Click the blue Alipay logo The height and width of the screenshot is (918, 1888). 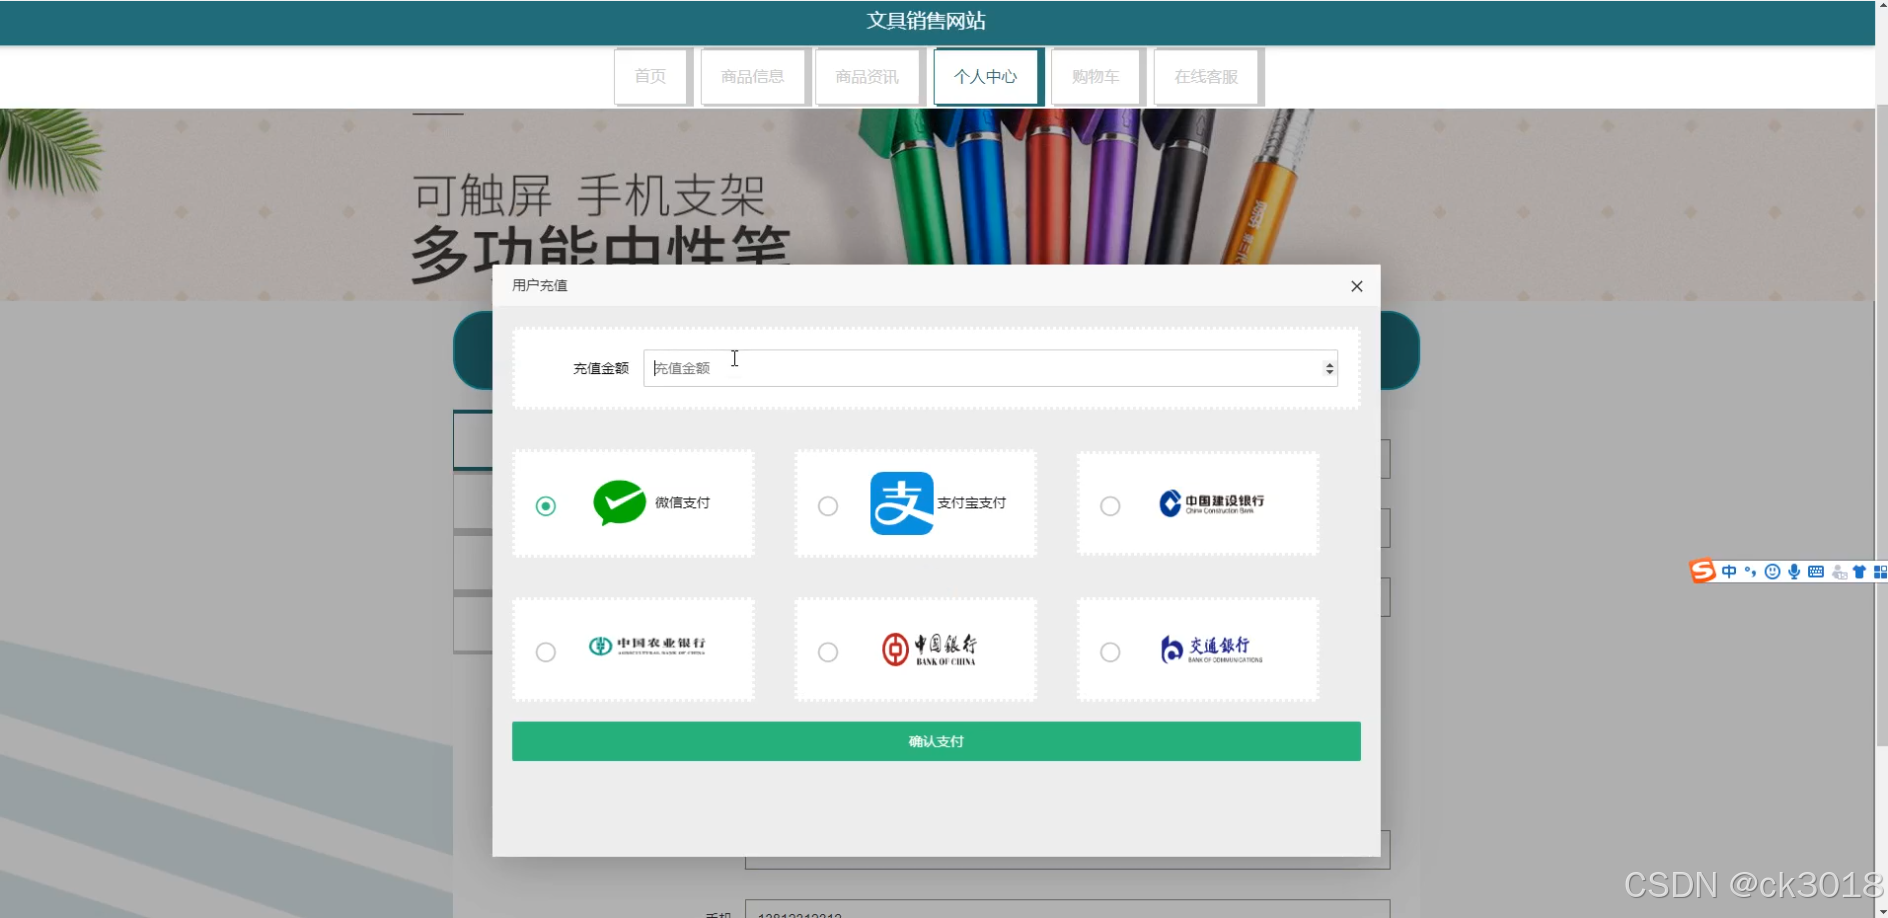pyautogui.click(x=902, y=503)
